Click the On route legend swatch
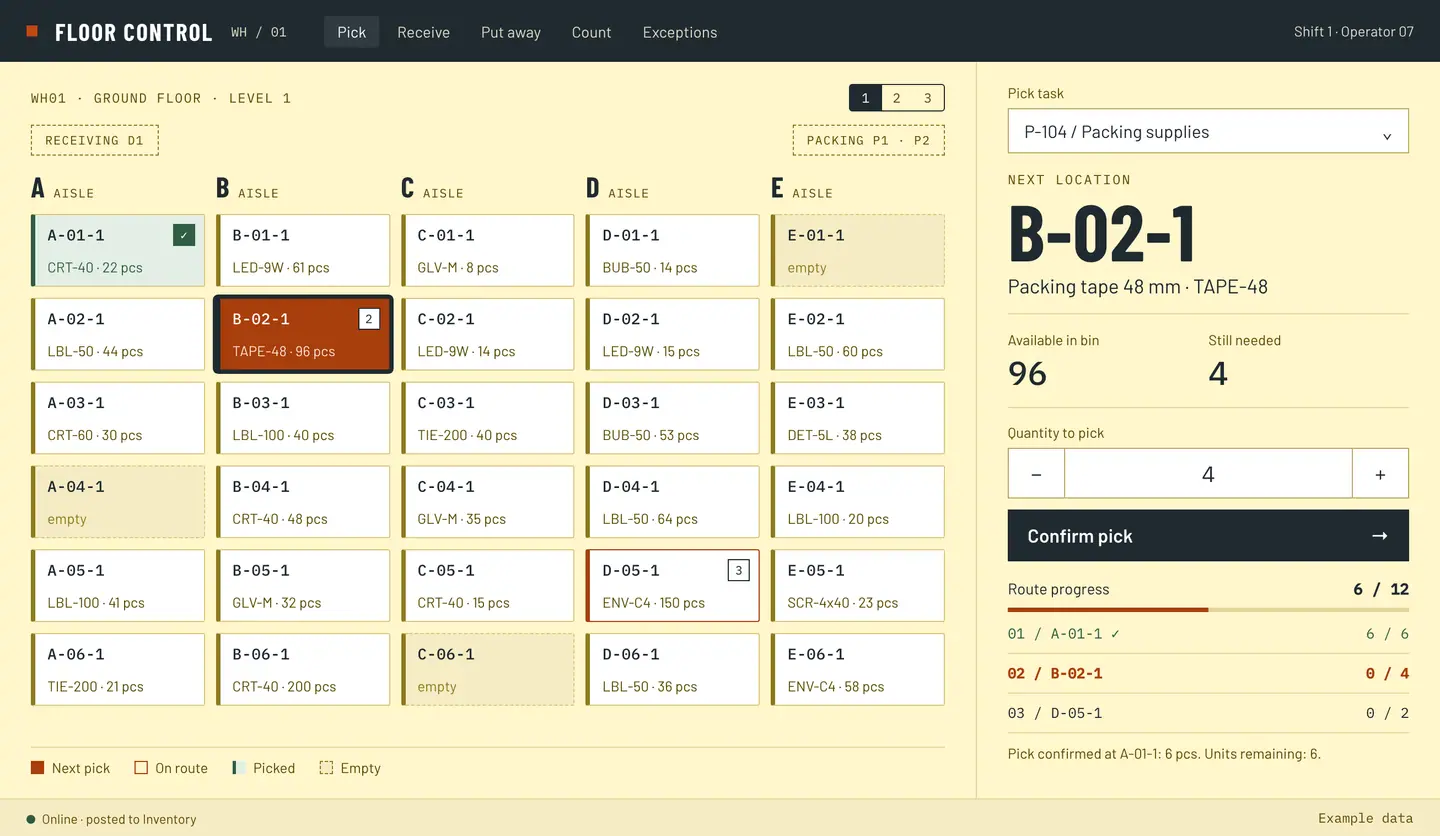 click(x=141, y=768)
